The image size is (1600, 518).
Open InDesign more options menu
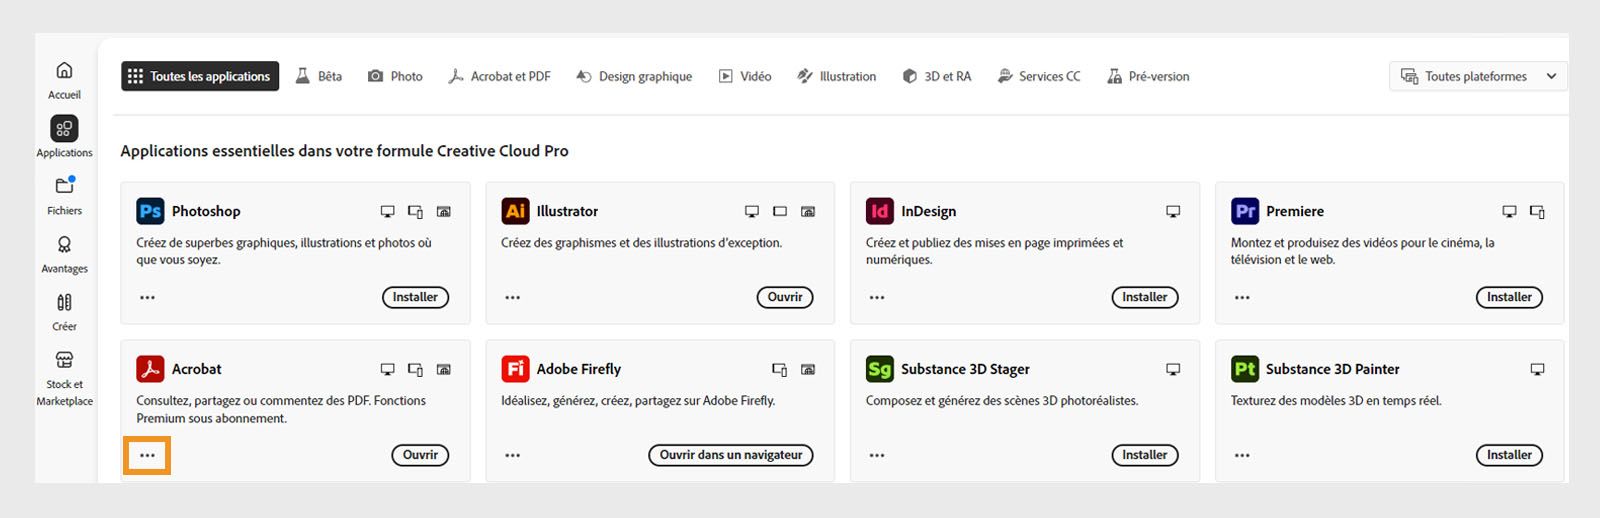point(877,297)
